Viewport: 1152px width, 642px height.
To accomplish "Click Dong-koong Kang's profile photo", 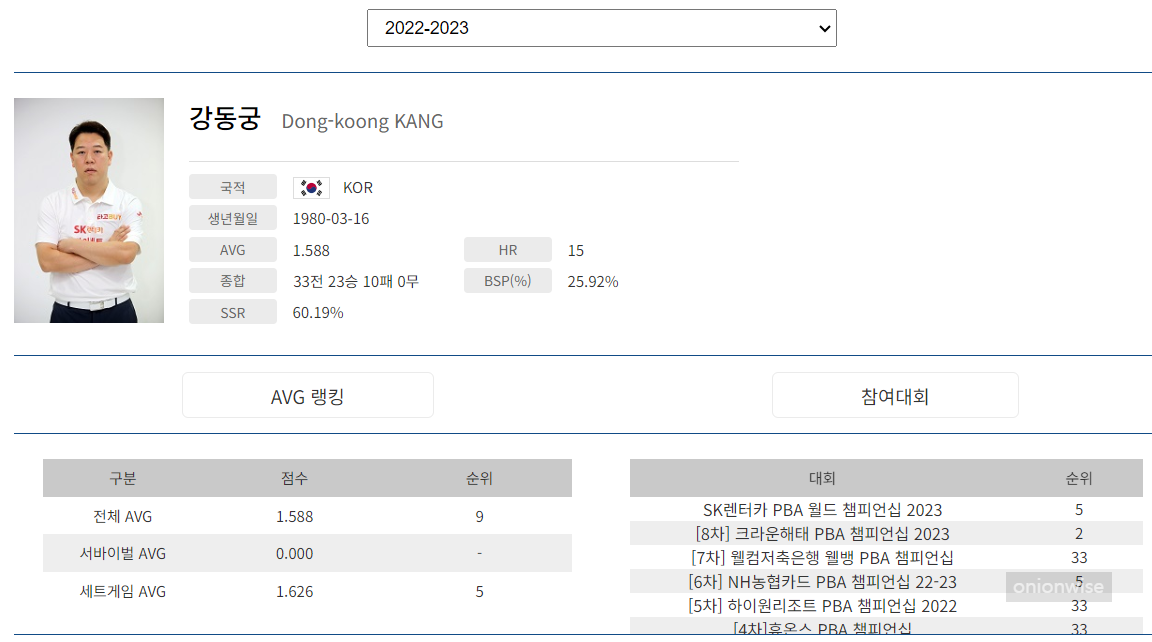I will pos(88,209).
